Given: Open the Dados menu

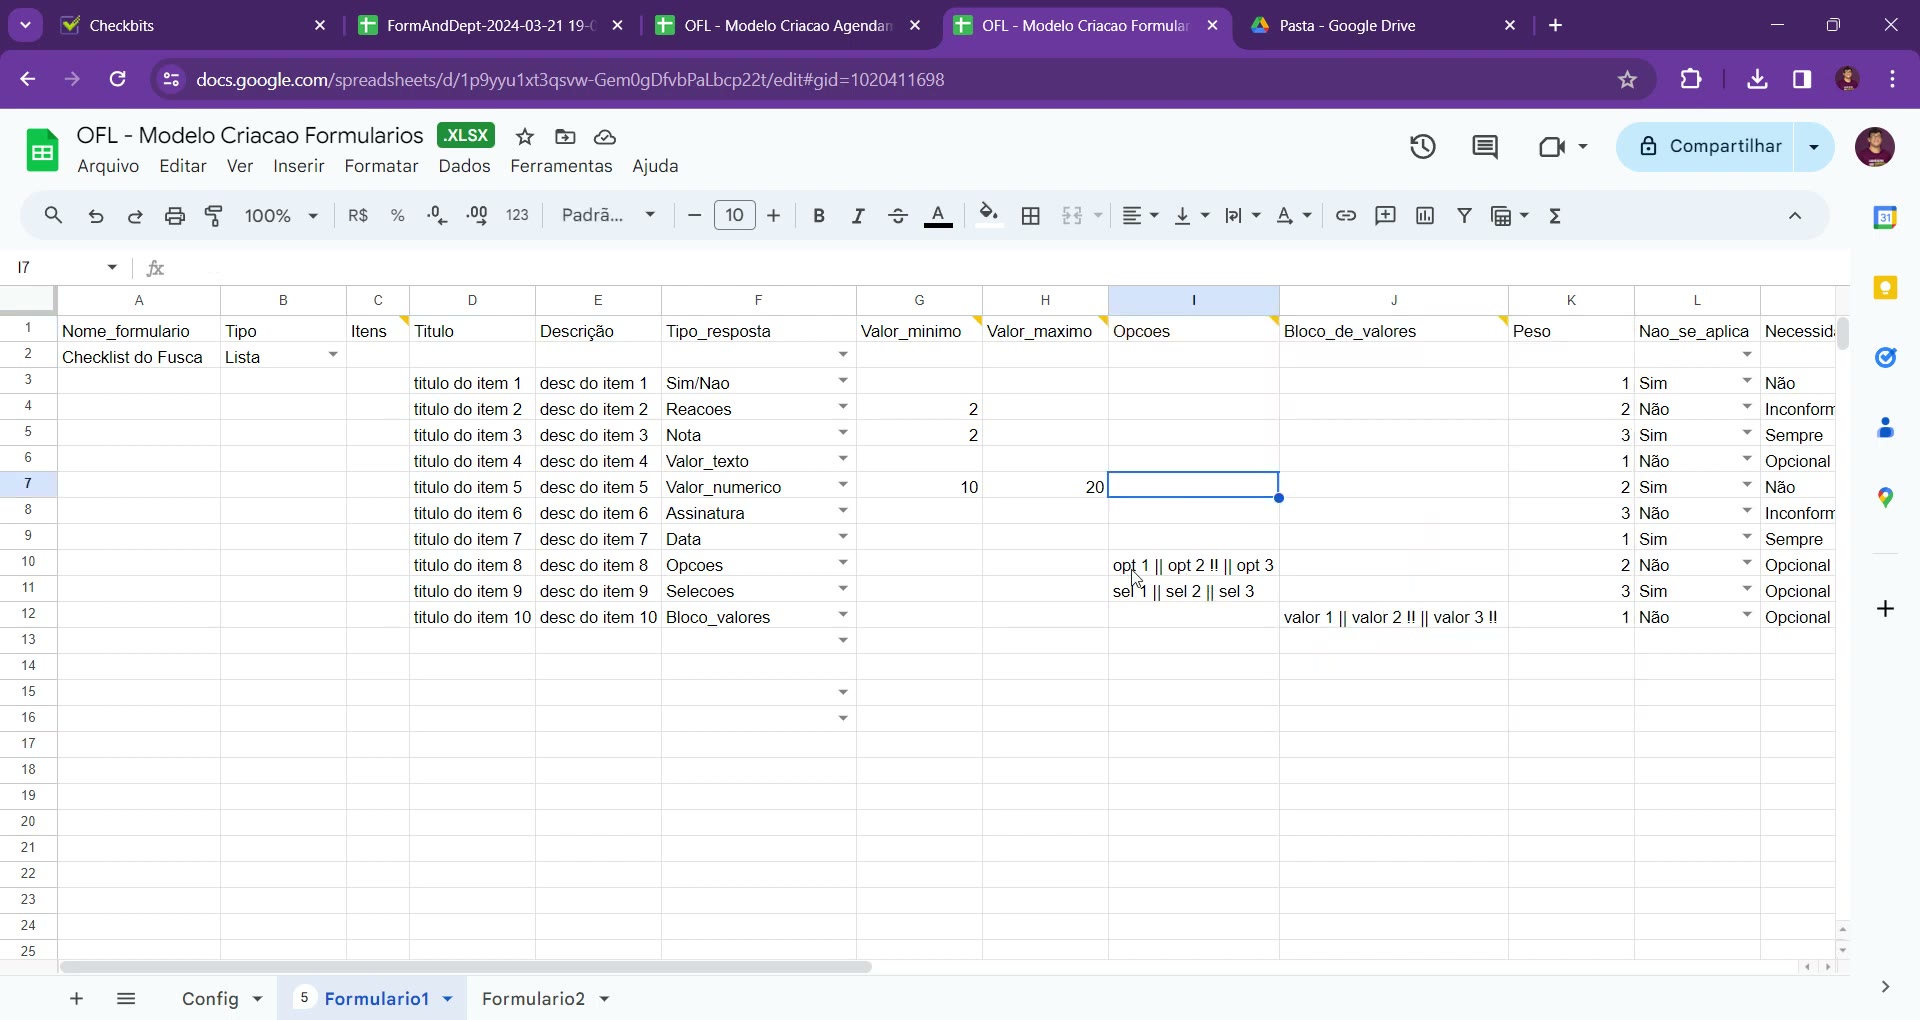Looking at the screenshot, I should tap(464, 166).
